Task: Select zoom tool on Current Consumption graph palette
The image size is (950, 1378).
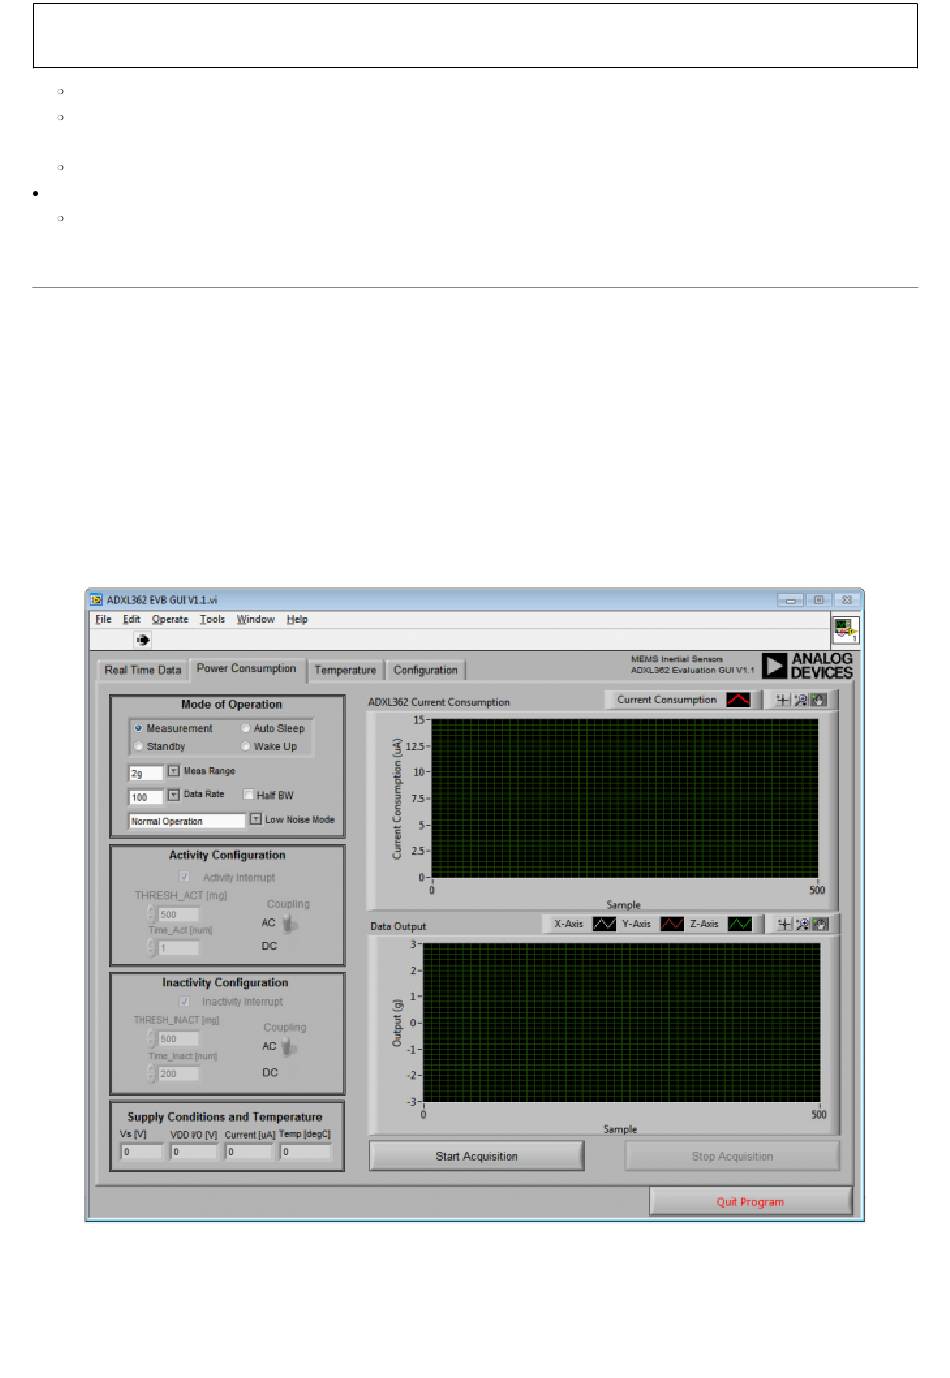Action: tap(801, 700)
